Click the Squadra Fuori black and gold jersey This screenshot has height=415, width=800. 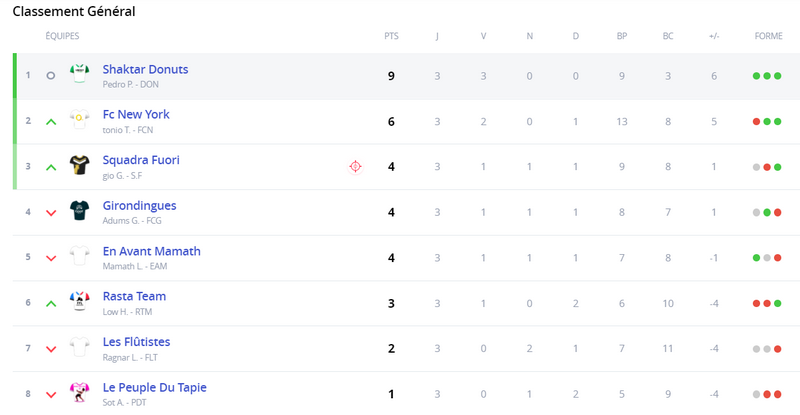(x=80, y=165)
